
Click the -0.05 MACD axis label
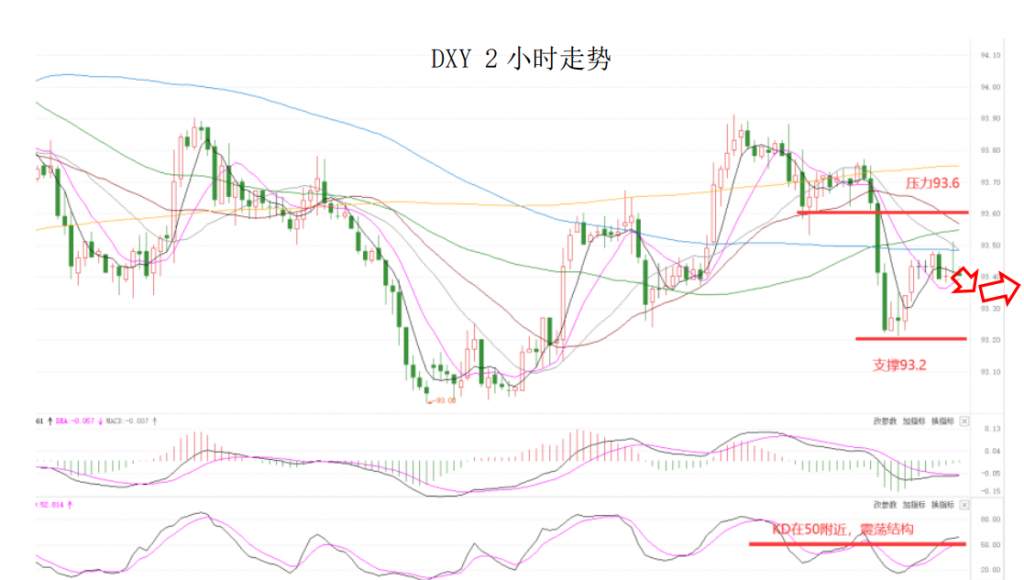pos(990,474)
